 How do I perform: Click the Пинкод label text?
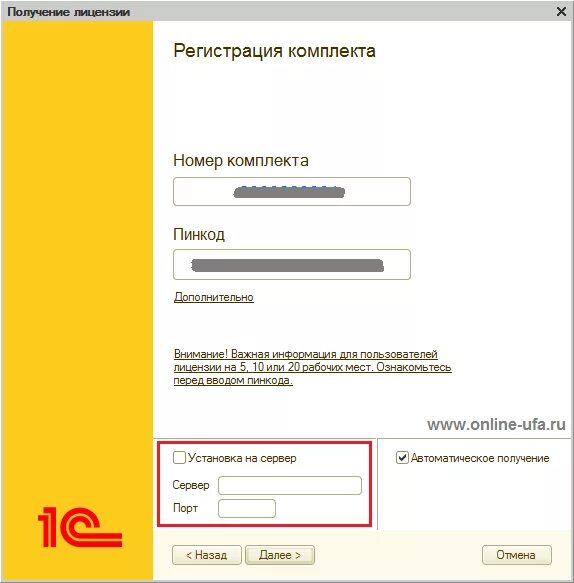[199, 235]
